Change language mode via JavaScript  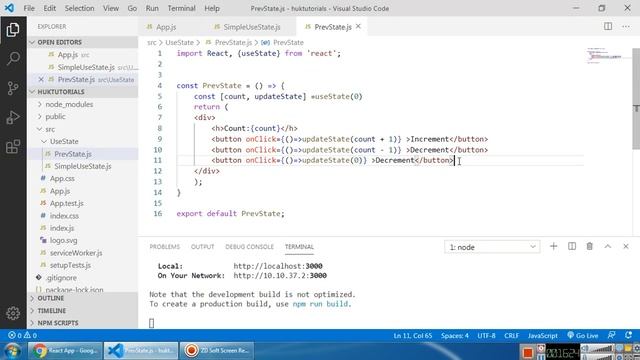[x=542, y=335]
